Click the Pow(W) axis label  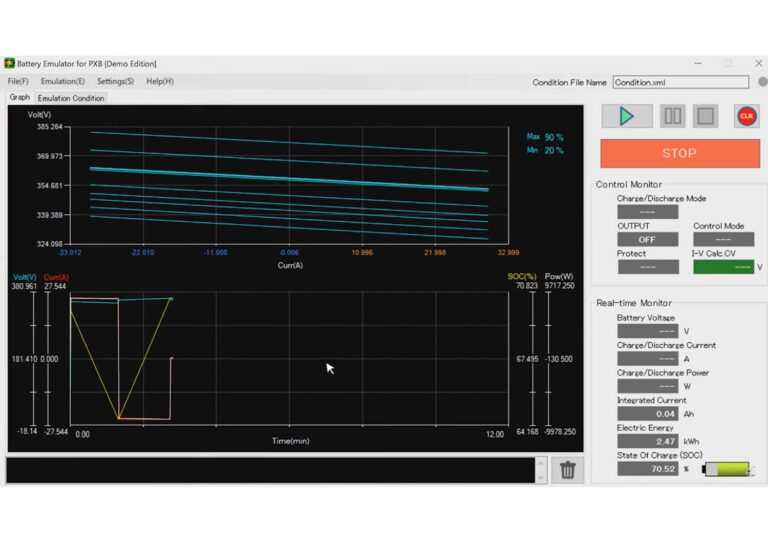(x=559, y=277)
